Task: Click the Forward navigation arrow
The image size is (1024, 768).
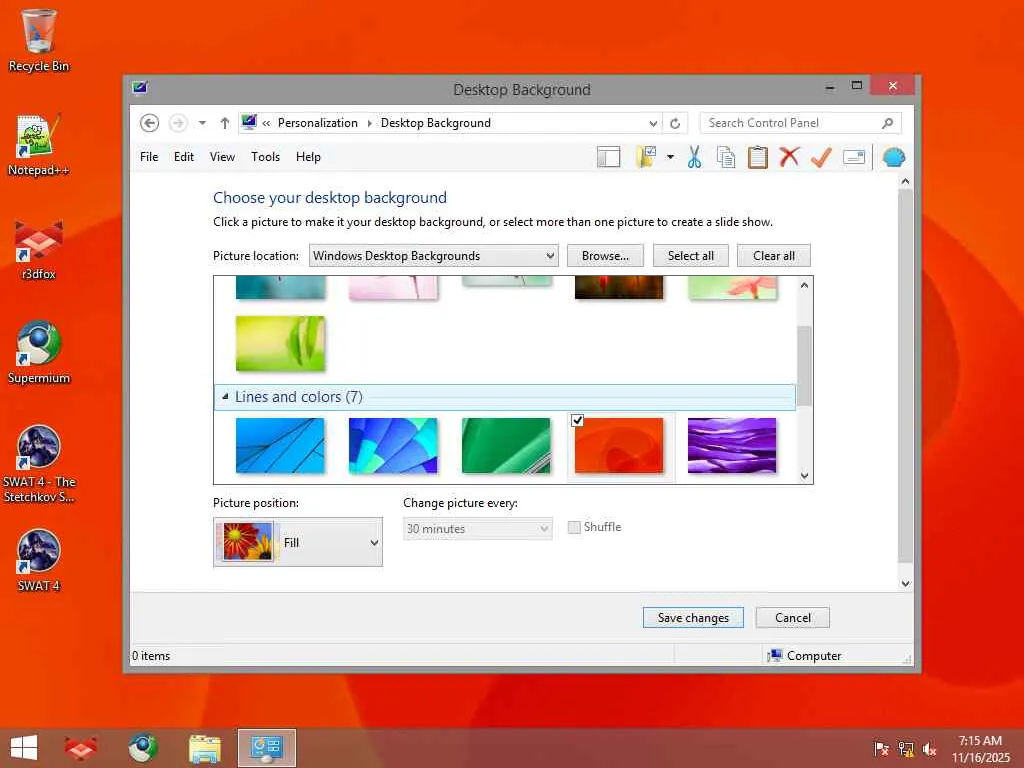Action: pos(178,123)
